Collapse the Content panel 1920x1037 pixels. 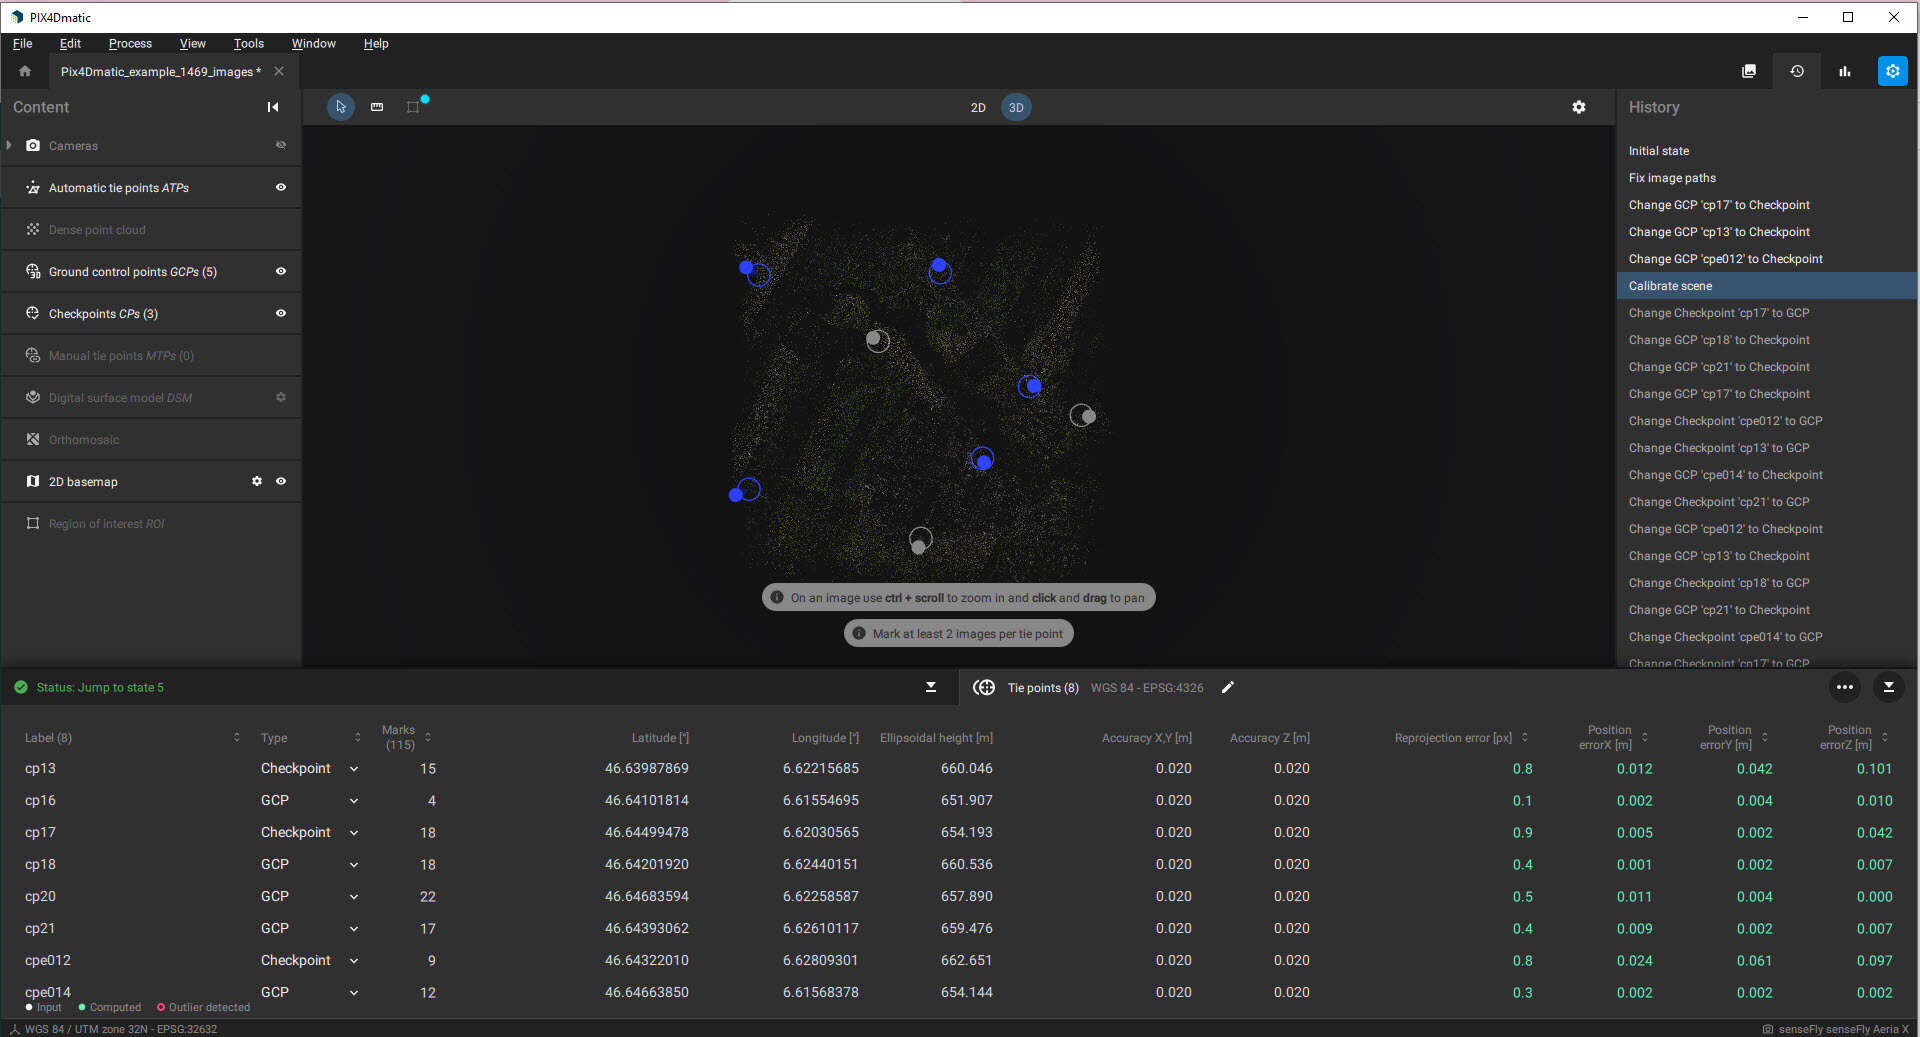[272, 107]
